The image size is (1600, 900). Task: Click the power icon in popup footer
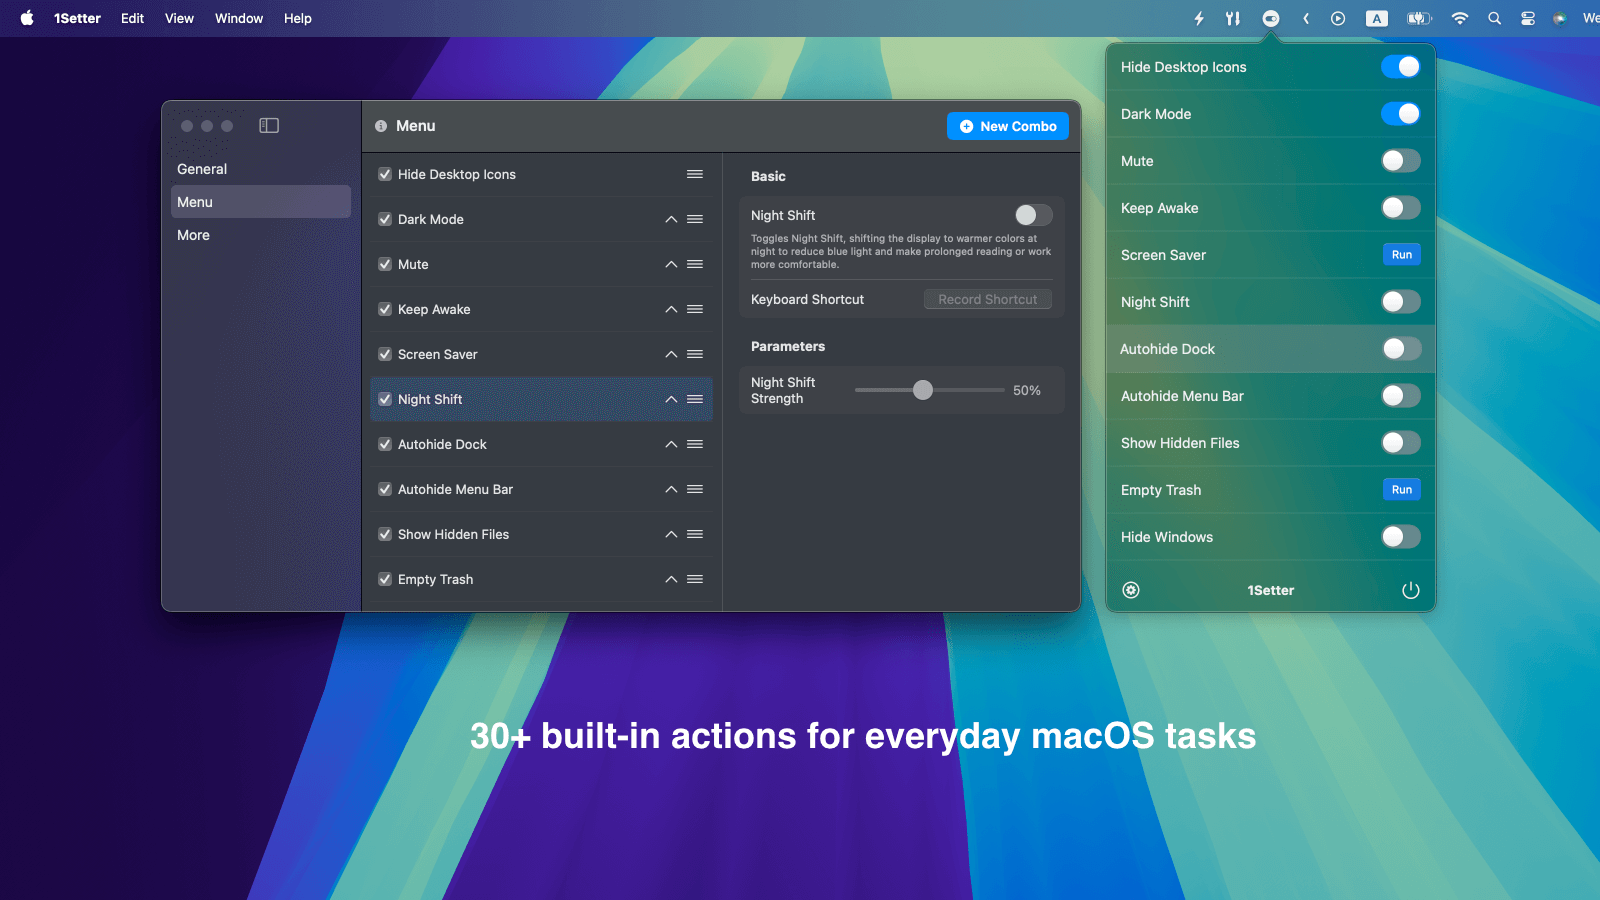point(1410,590)
